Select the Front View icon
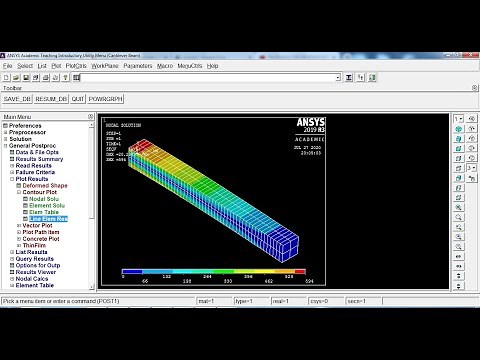Viewport: 480px width, 360px height. tap(459, 148)
